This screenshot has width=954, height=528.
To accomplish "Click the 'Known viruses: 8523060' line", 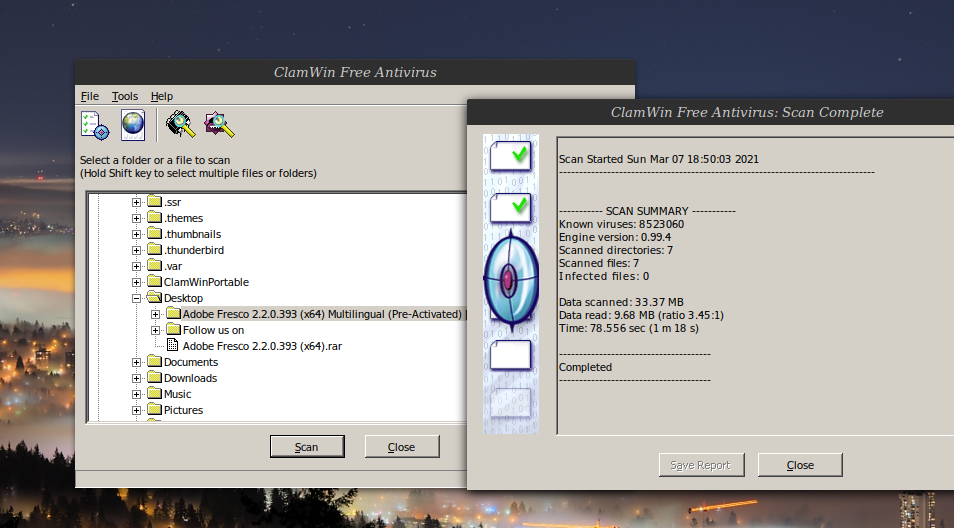I will [621, 224].
